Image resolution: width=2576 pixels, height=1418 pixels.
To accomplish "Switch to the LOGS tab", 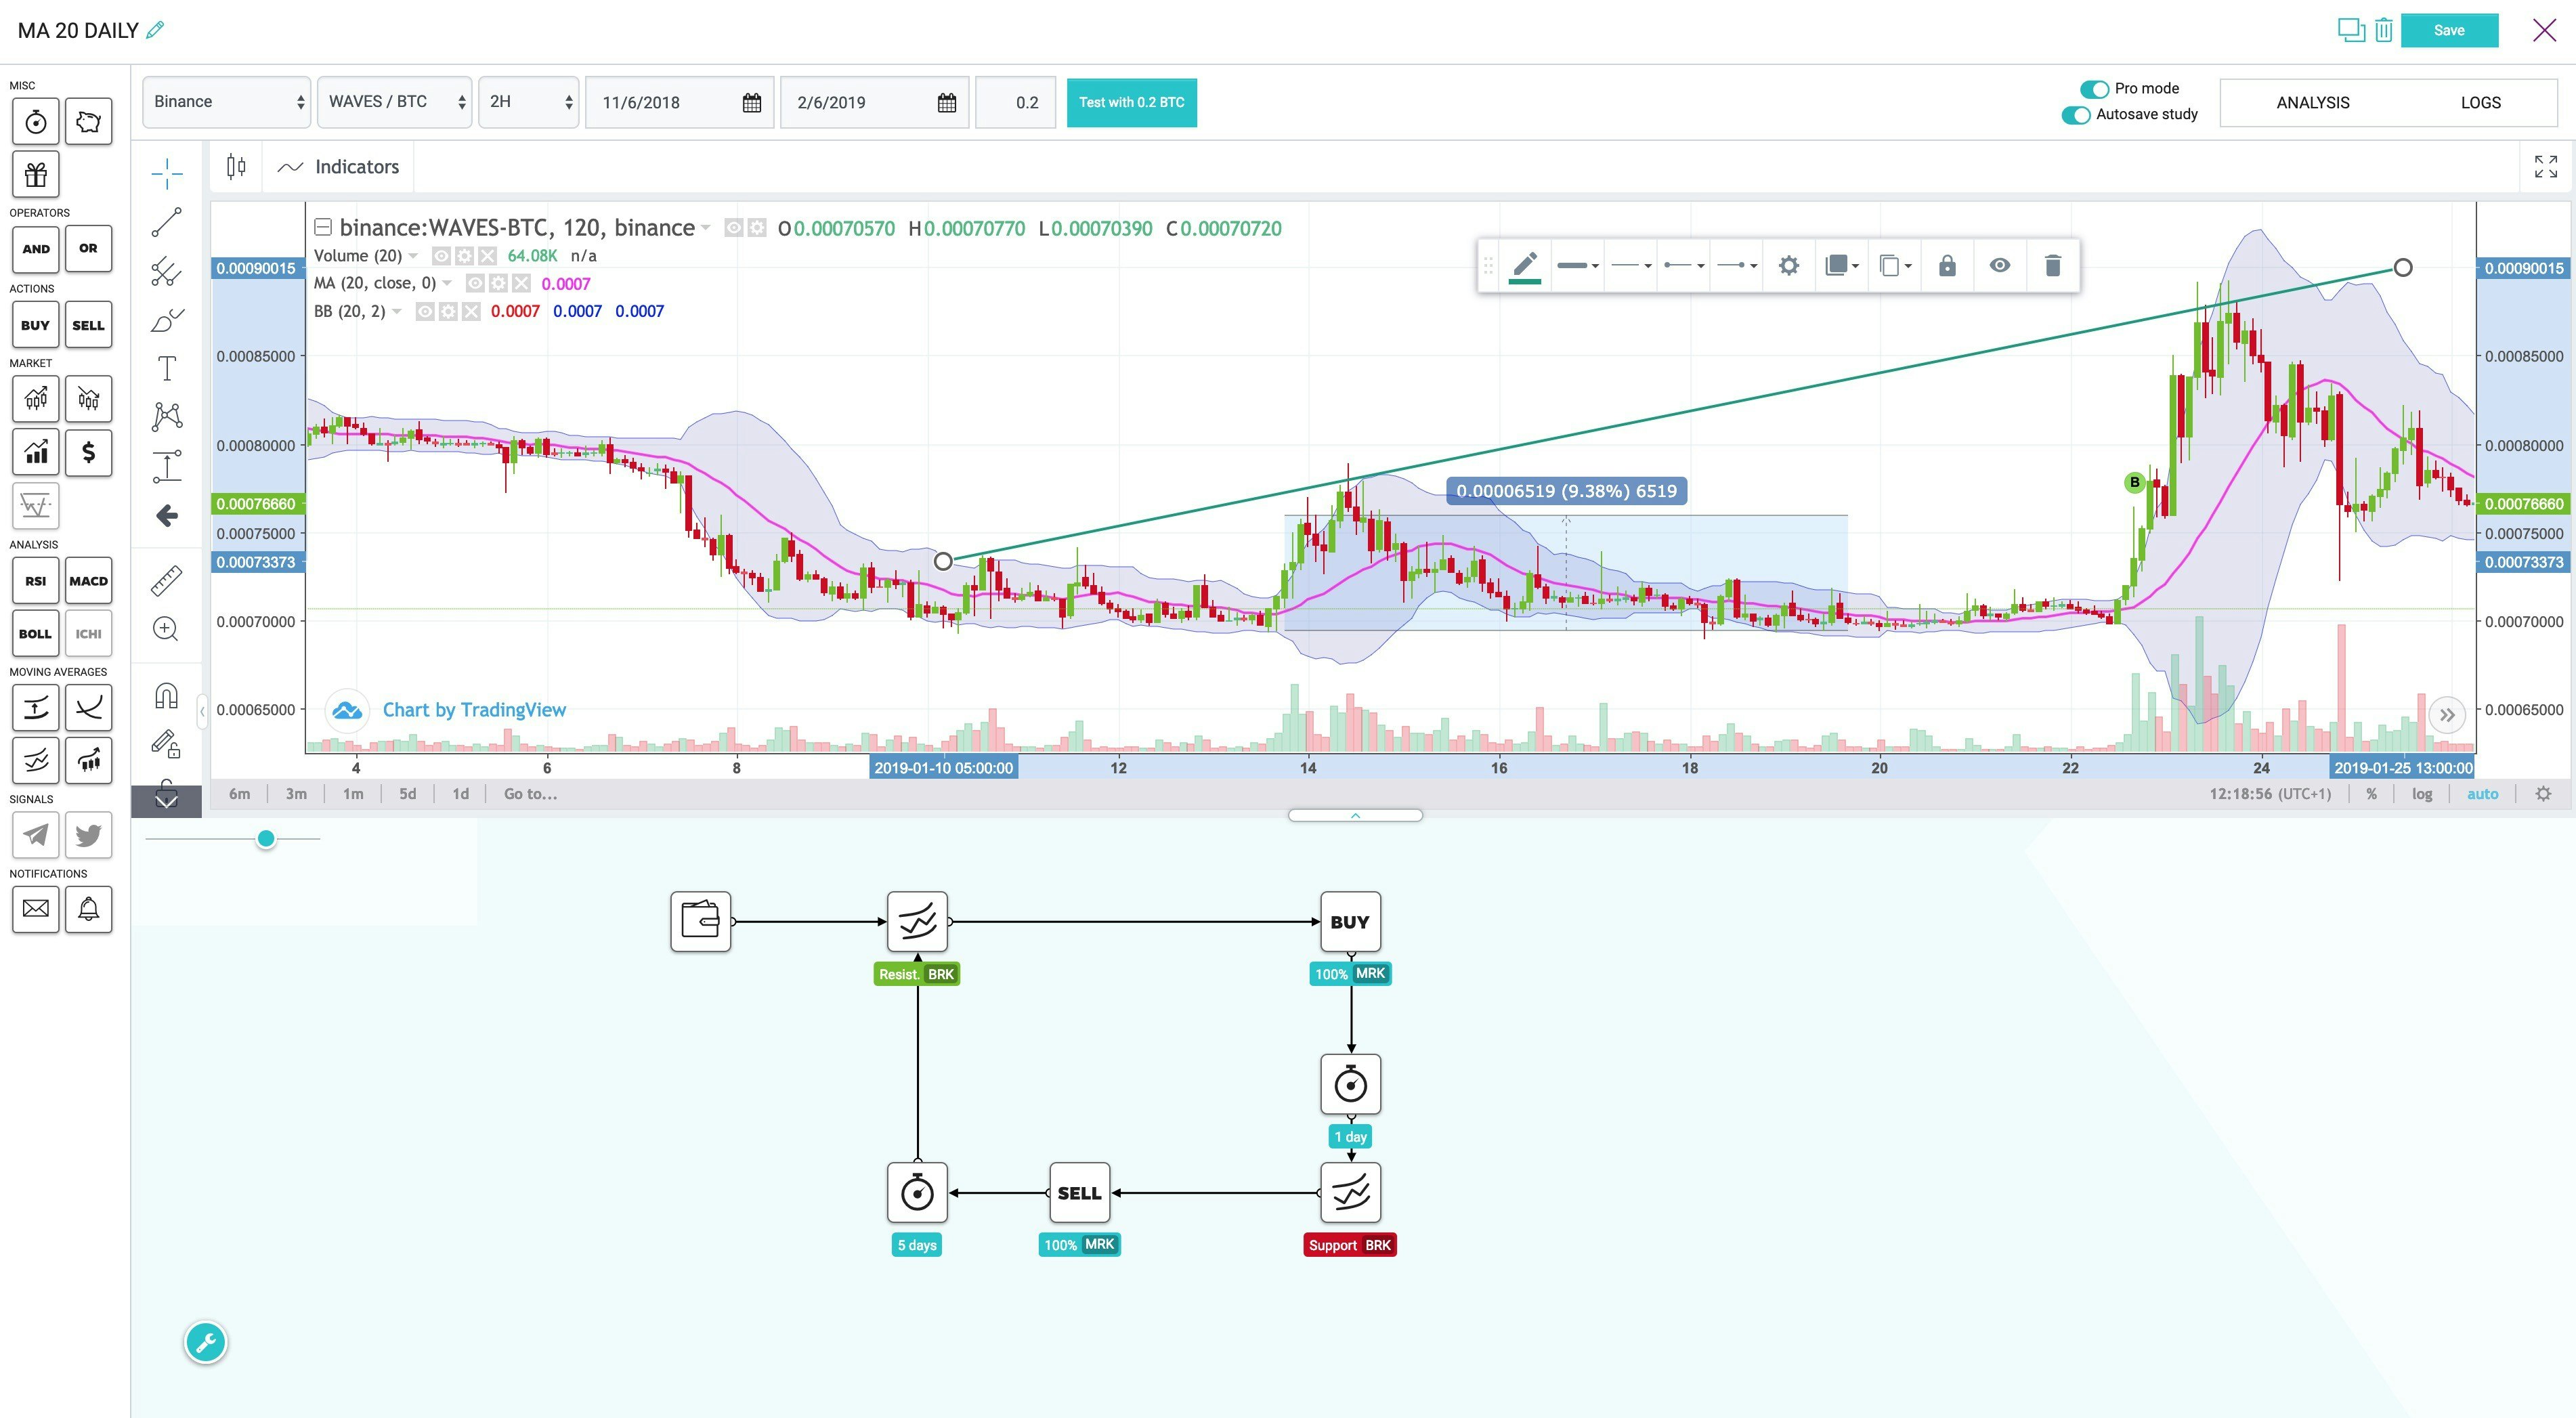I will coord(2481,102).
